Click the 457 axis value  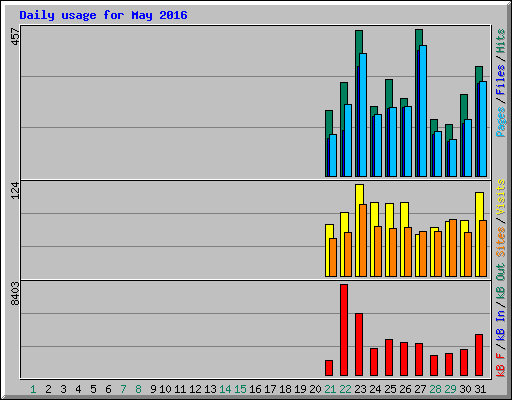tap(15, 37)
